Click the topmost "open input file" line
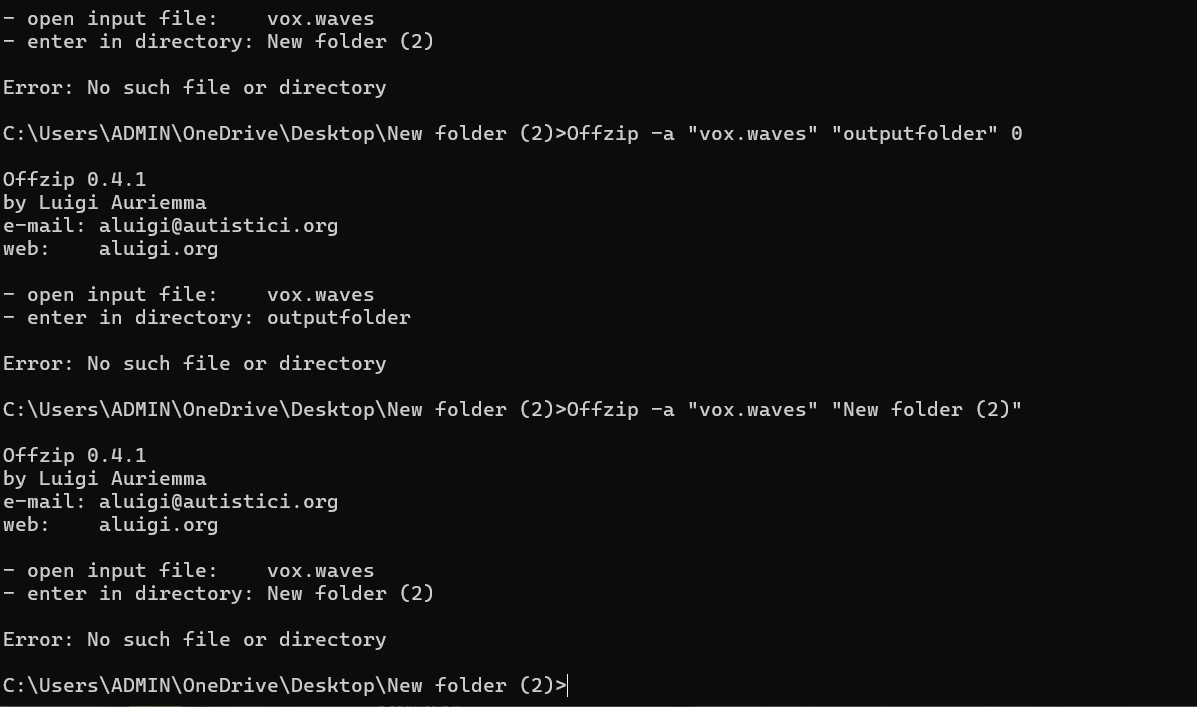The height and width of the screenshot is (707, 1197). click(x=189, y=18)
